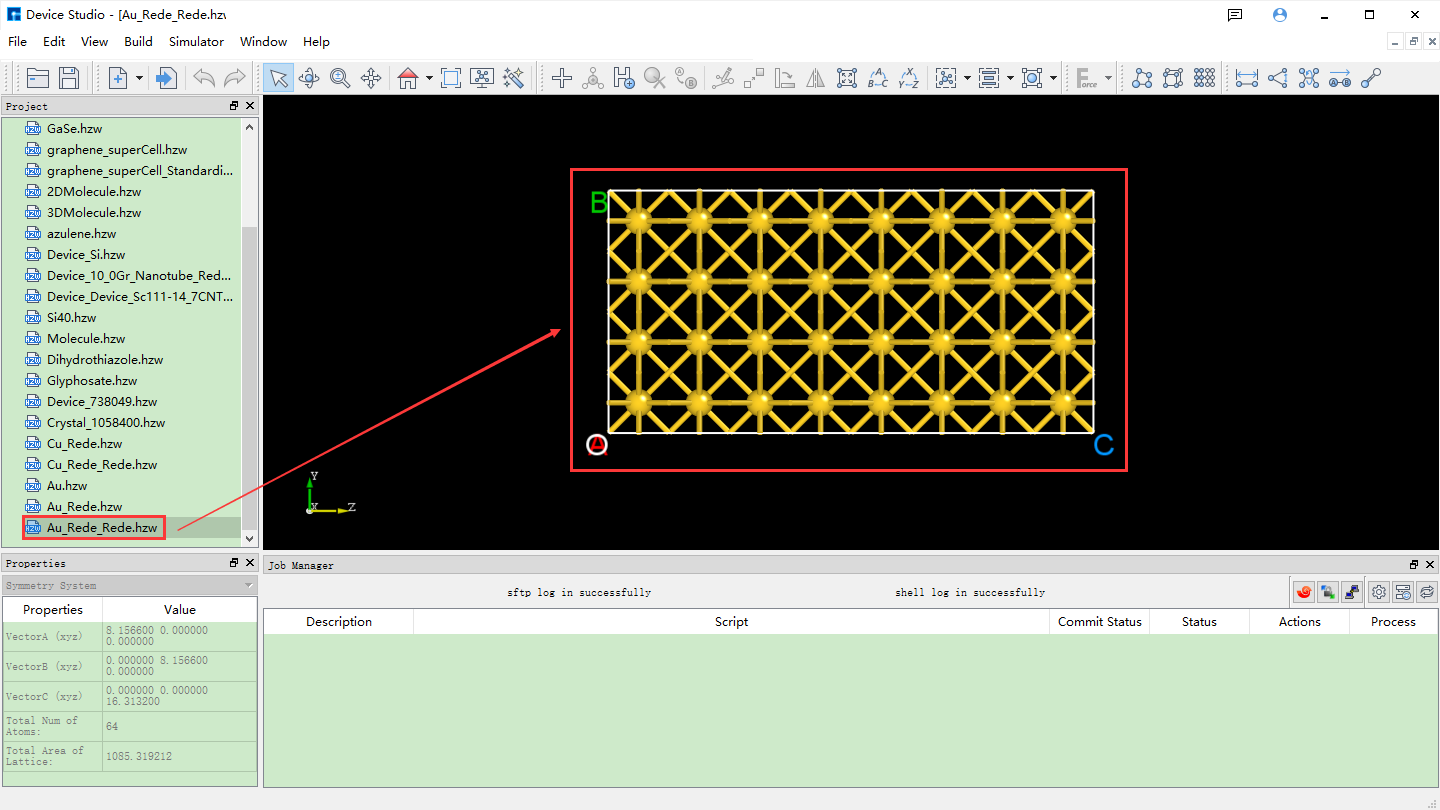Open the Job Manager settings gear icon
This screenshot has height=810, width=1440.
pos(1379,591)
